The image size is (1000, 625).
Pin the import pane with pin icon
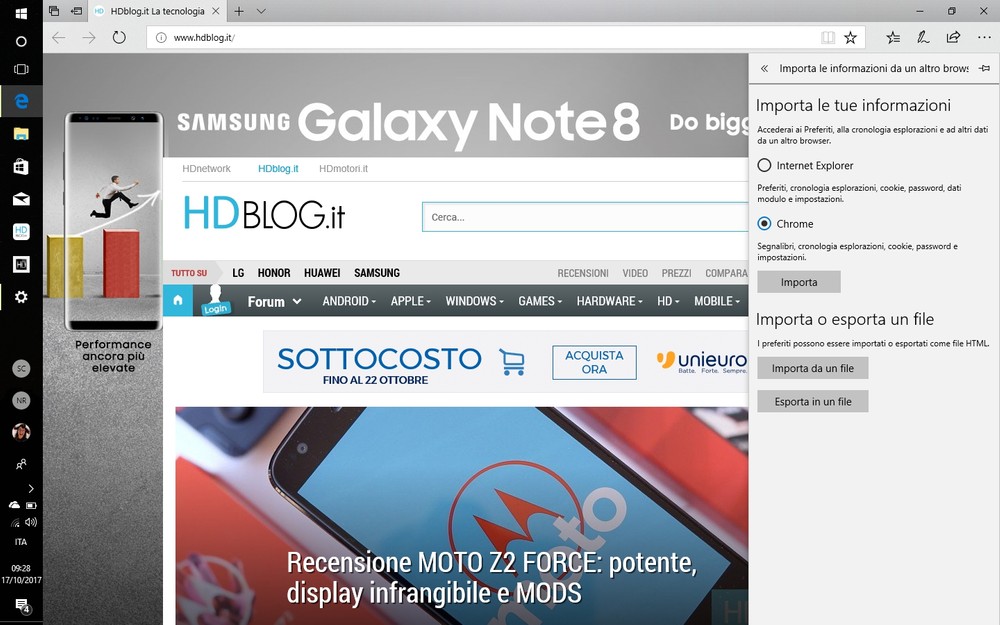pos(984,69)
